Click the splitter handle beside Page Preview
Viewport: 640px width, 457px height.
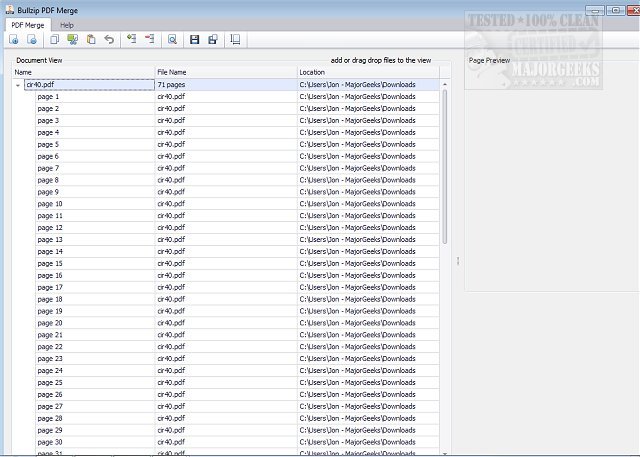click(x=458, y=261)
